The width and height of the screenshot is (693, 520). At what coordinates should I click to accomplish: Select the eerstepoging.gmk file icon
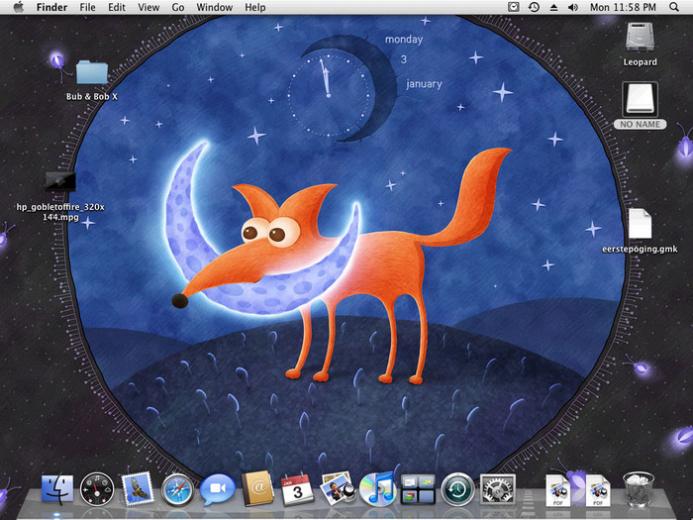(640, 224)
